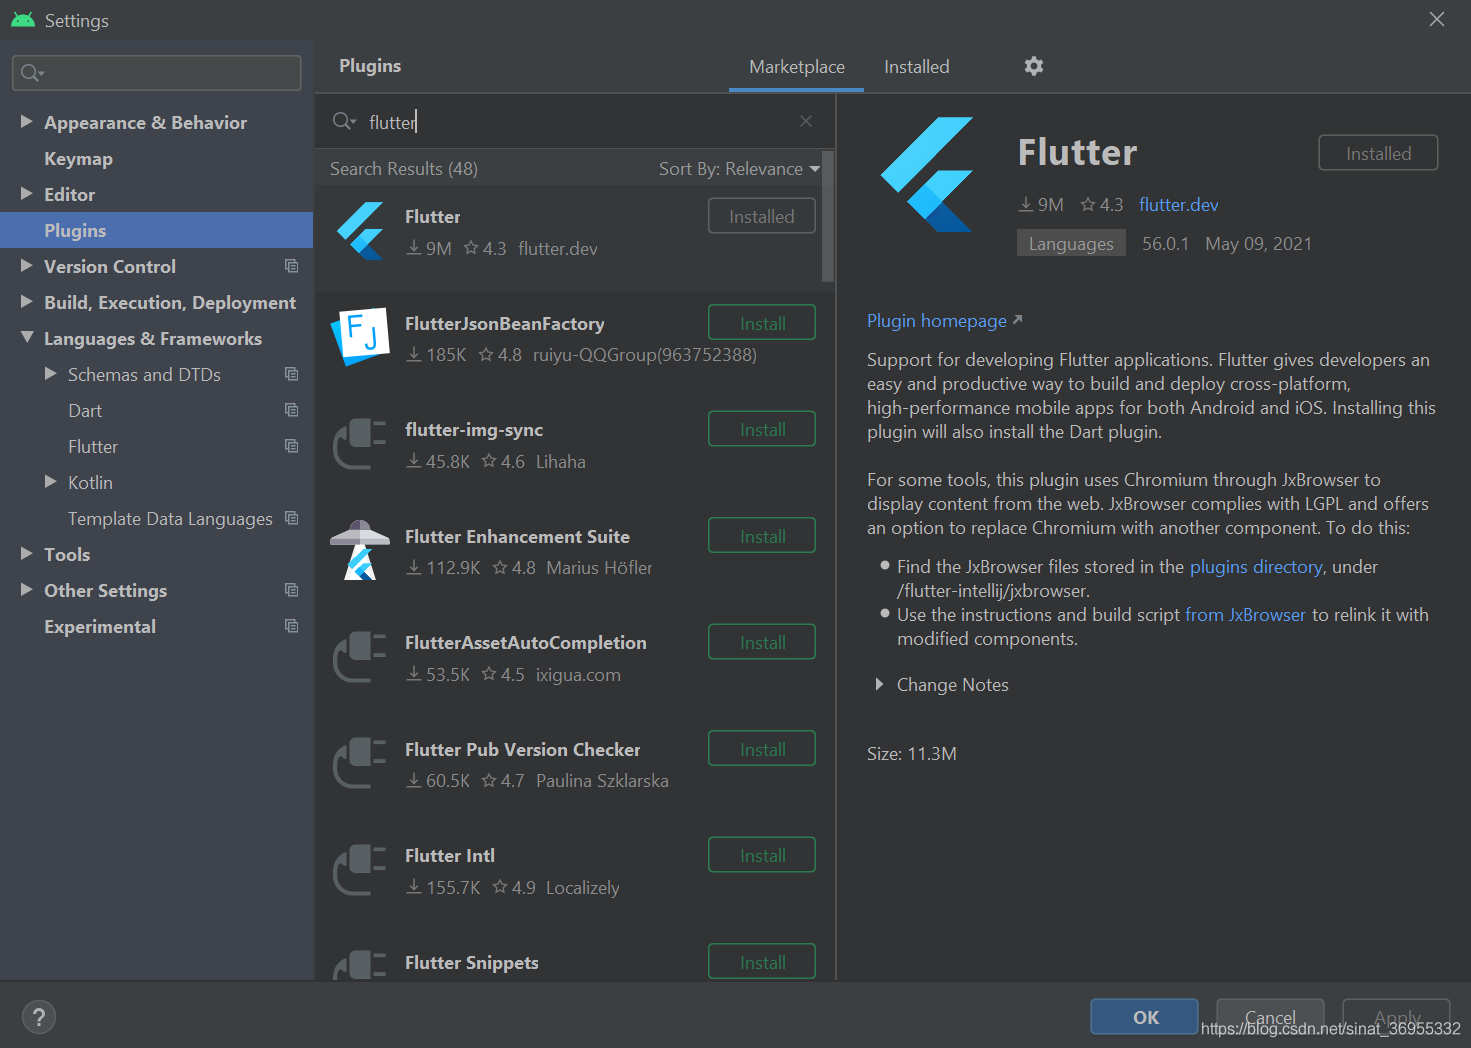Expand the Version Control tree node

pyautogui.click(x=27, y=265)
